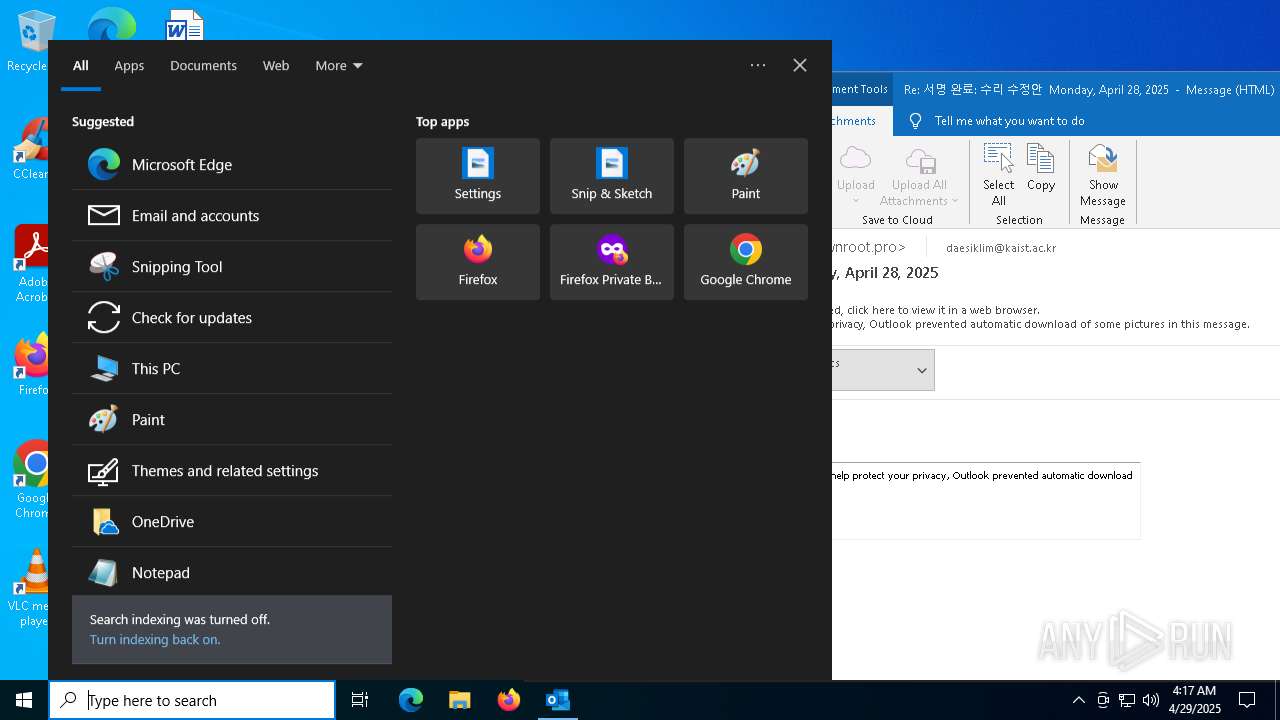Open Snip & Sketch tile in Top apps

(612, 176)
